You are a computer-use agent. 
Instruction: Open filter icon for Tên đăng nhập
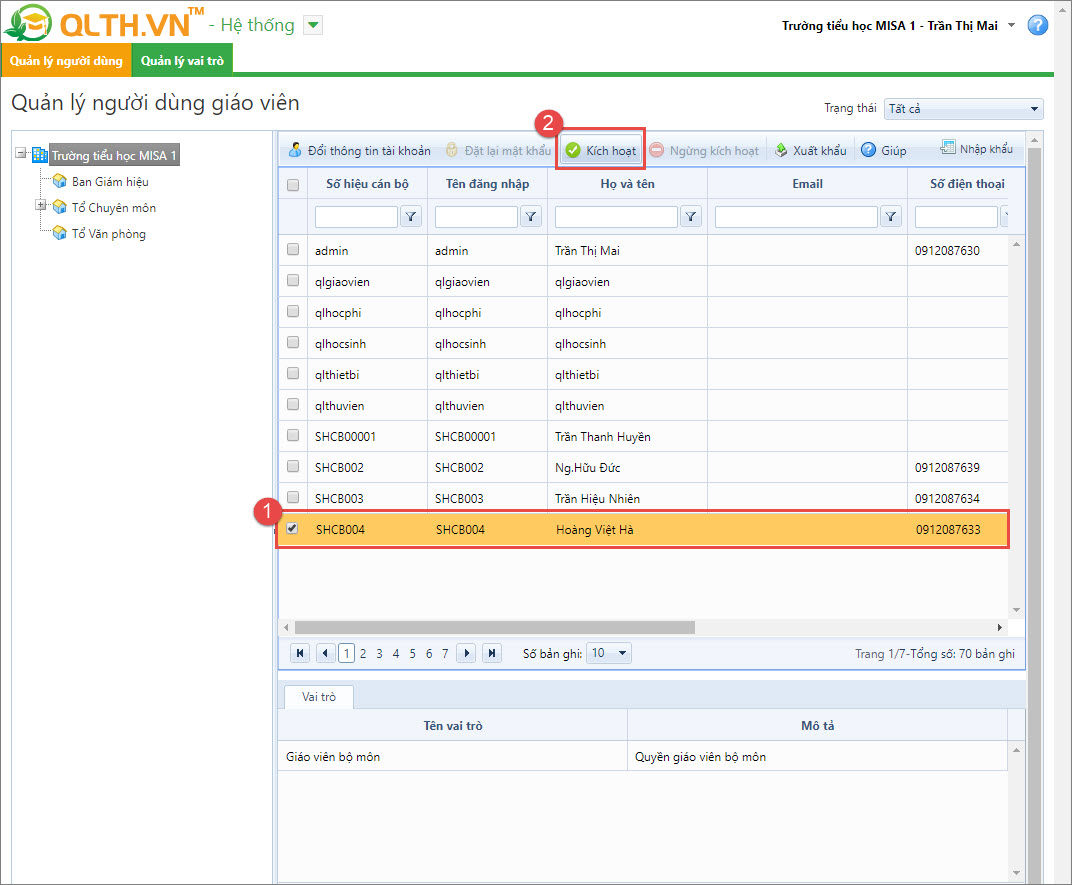click(531, 217)
